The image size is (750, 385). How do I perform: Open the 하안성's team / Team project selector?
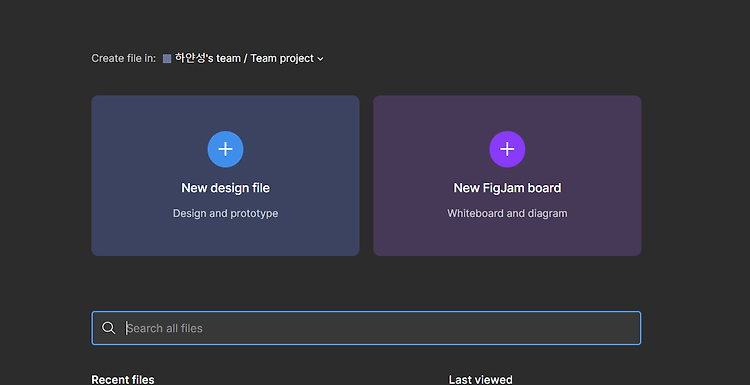point(243,58)
